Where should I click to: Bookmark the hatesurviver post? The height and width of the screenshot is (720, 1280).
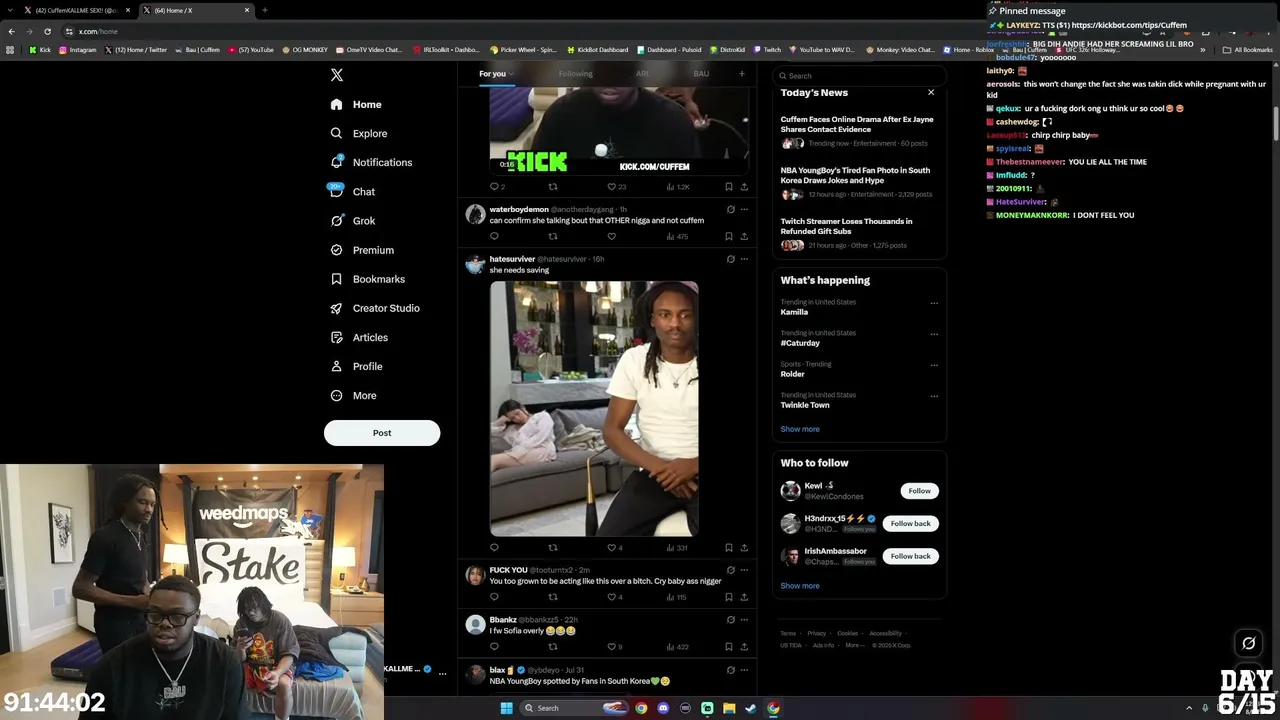point(729,548)
